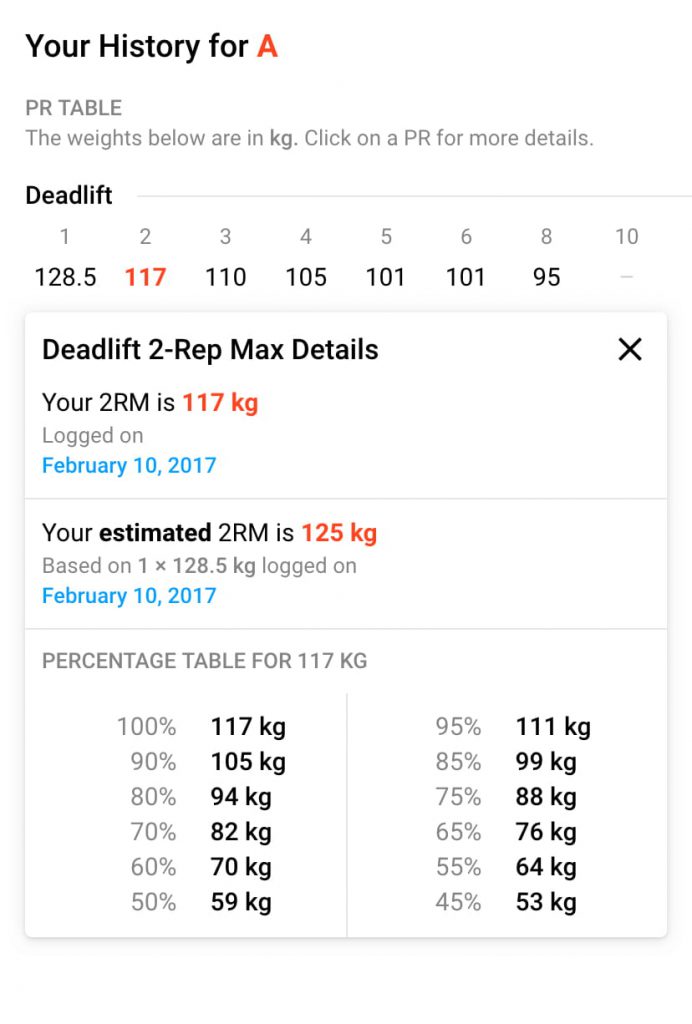The width and height of the screenshot is (692, 1024).
Task: Close the Deadlift 2-Rep Max Details dialog
Action: (630, 349)
